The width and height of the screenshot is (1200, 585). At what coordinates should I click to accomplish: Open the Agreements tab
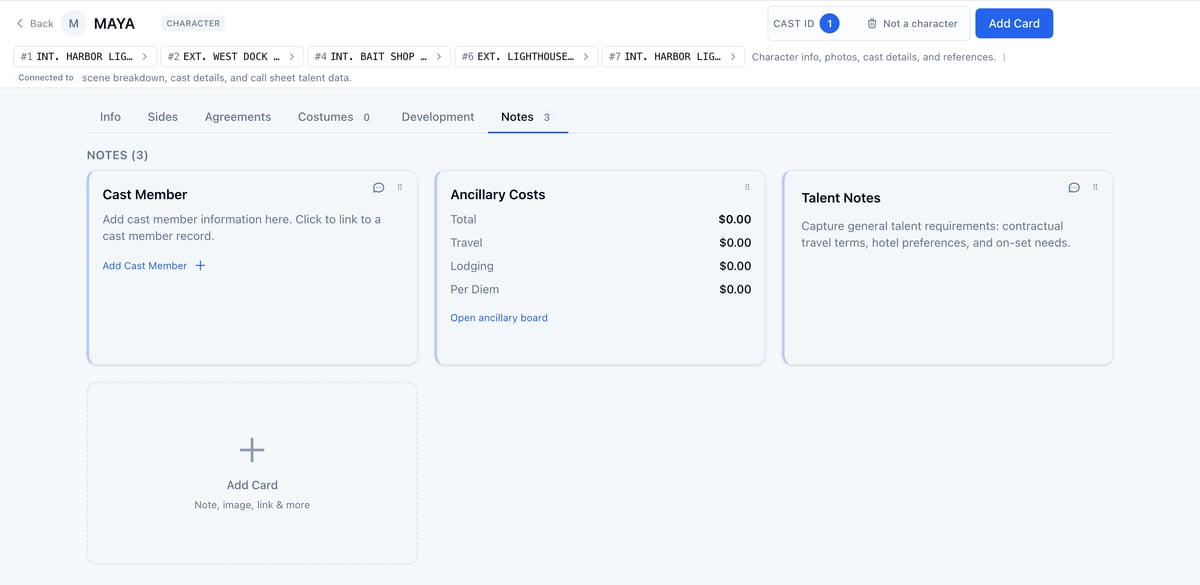click(238, 117)
